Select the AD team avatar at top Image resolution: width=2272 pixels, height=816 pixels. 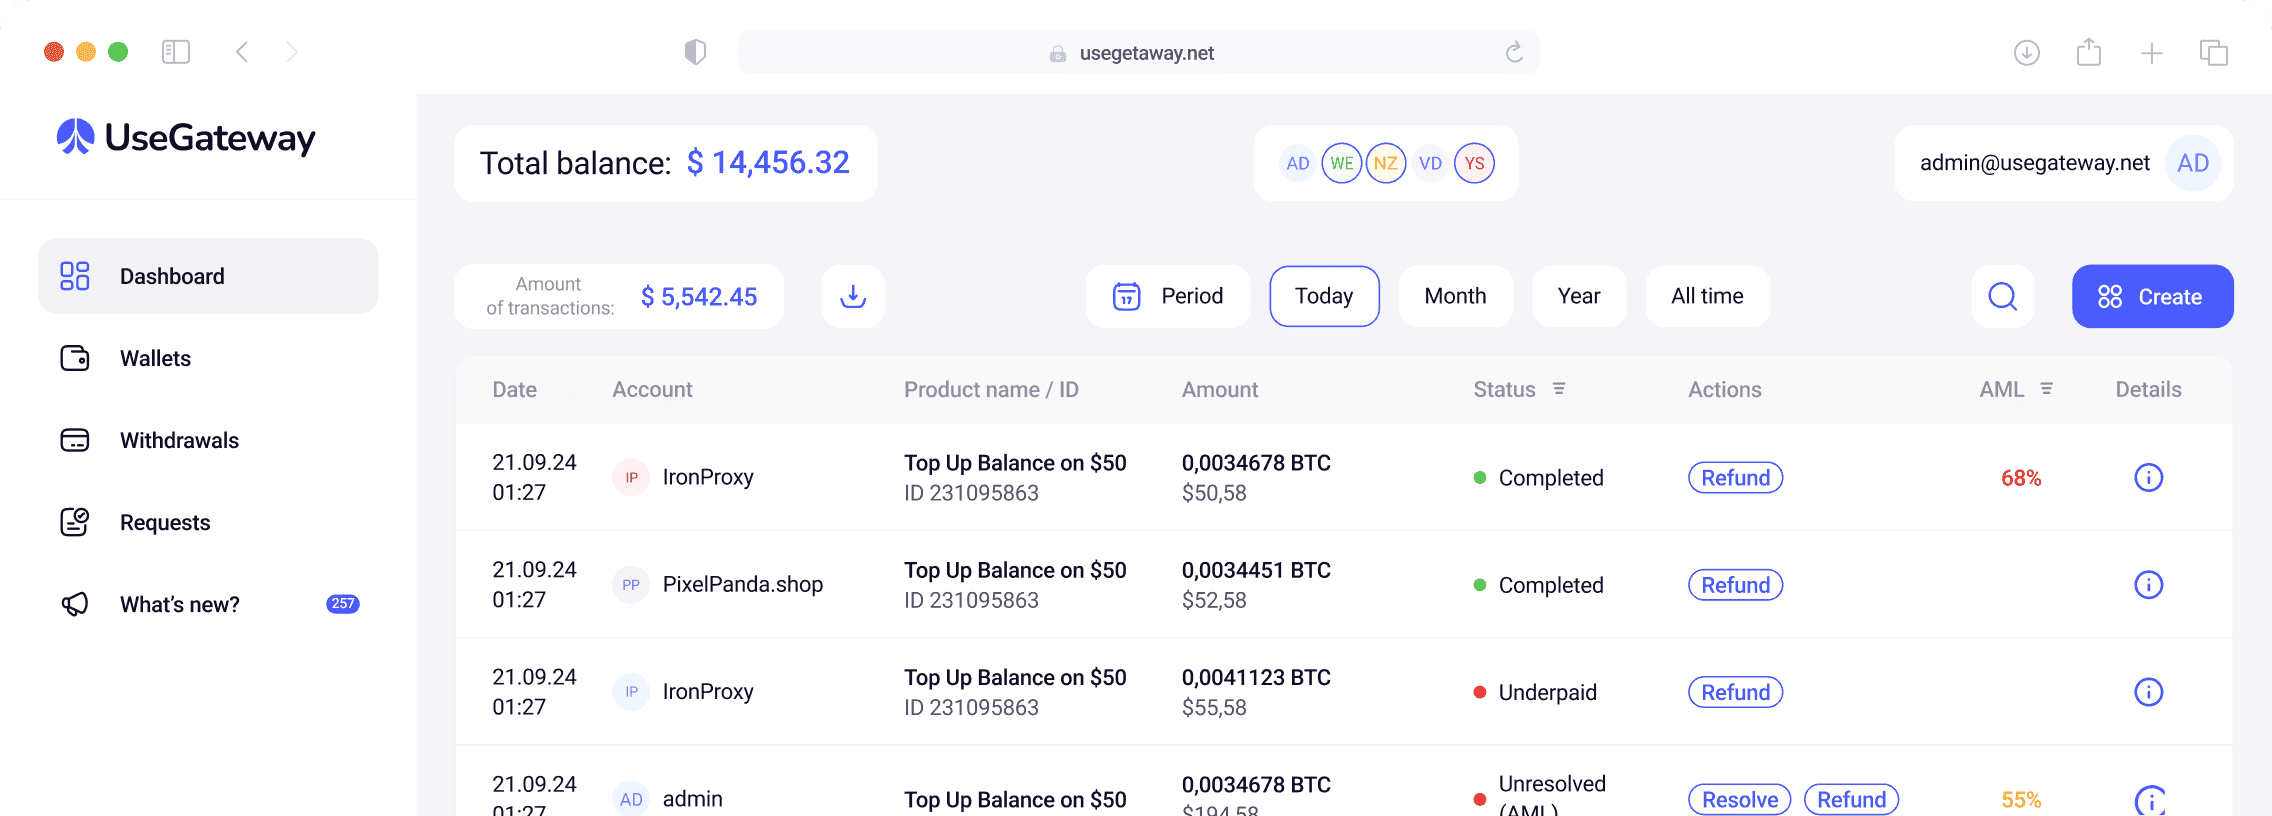[1298, 163]
